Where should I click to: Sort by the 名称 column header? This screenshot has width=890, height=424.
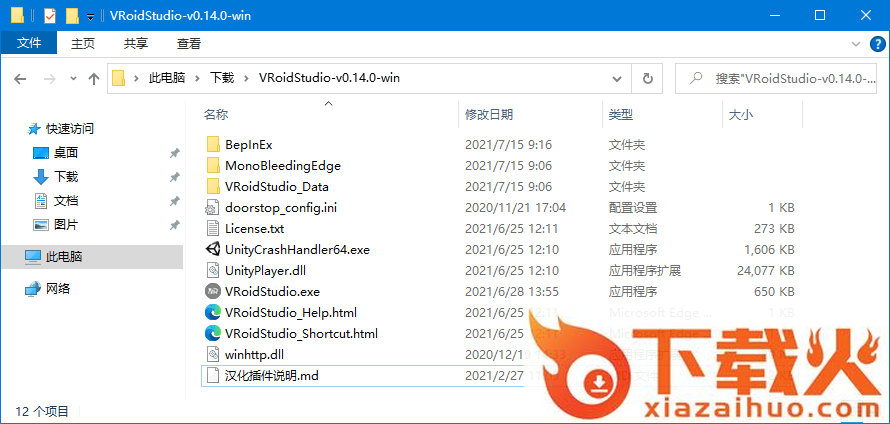[x=216, y=115]
